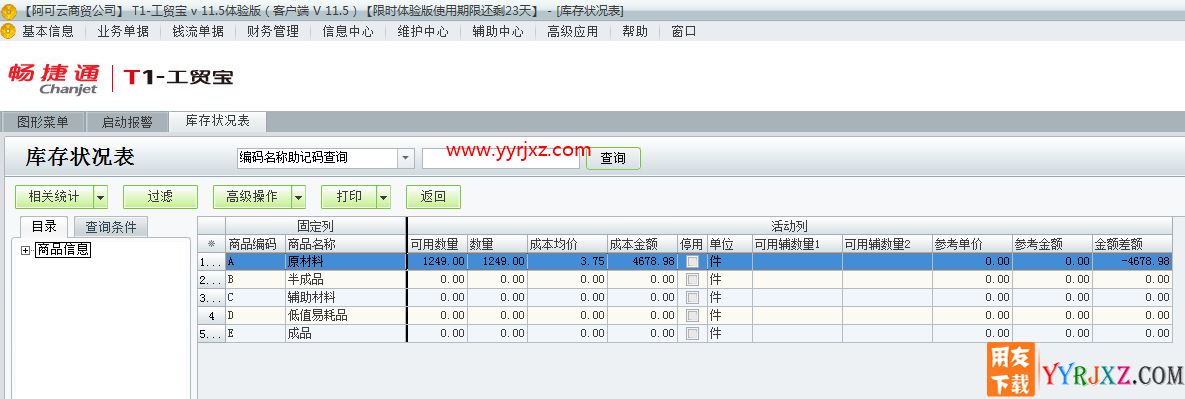Select the 原材料 product name cell

pos(345,261)
